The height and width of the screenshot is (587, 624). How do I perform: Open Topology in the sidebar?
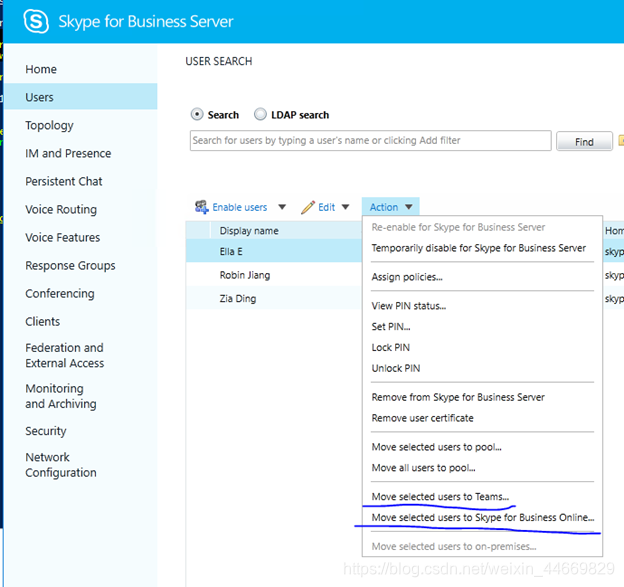pyautogui.click(x=49, y=125)
